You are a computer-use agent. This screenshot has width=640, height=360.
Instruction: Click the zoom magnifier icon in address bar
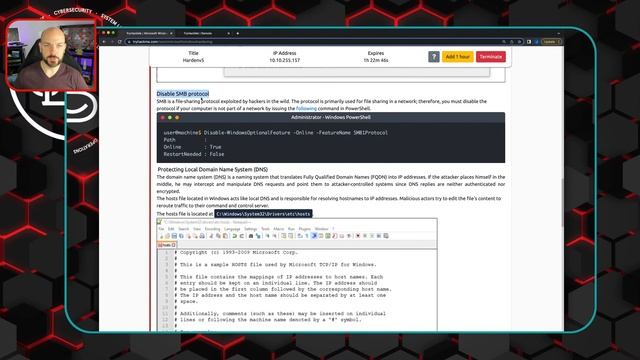click(504, 42)
